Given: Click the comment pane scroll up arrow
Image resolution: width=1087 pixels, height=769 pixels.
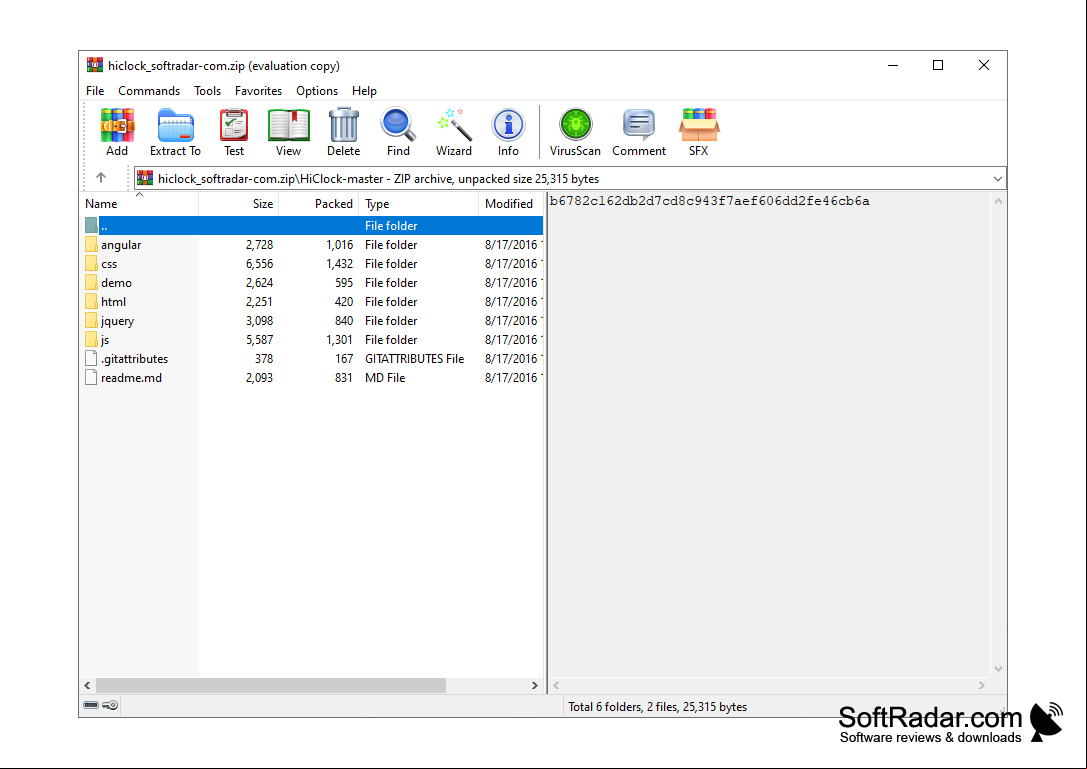Looking at the screenshot, I should pyautogui.click(x=998, y=201).
